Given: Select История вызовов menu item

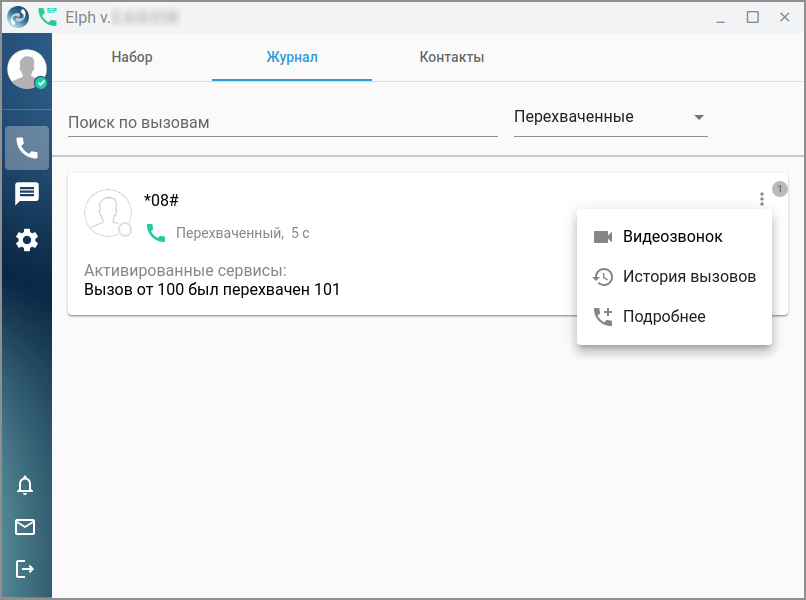Looking at the screenshot, I should [689, 277].
